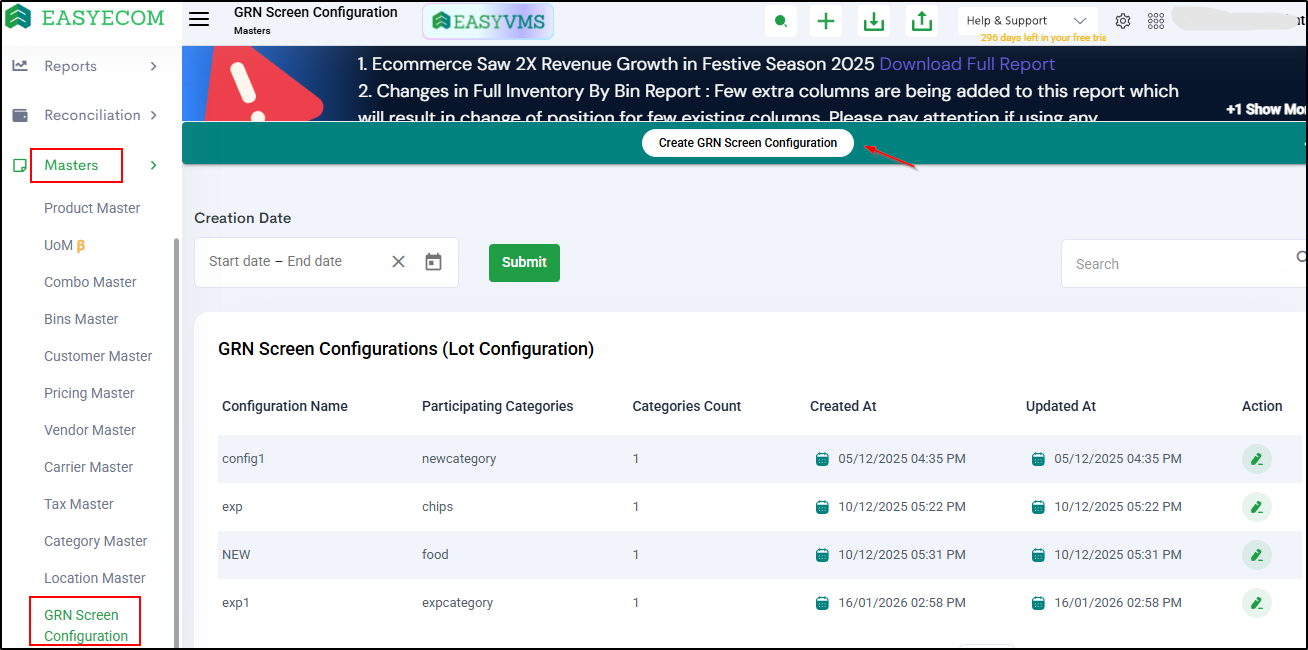Clear the date range with X icon
Image resolution: width=1308 pixels, height=650 pixels.
pos(398,262)
